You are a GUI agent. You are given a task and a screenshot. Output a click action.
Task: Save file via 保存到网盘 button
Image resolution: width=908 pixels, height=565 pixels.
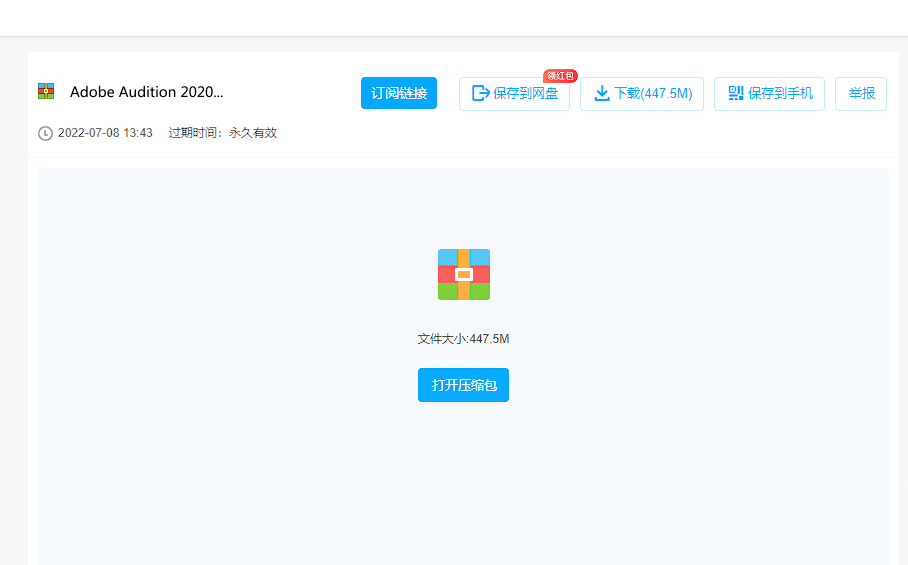click(x=514, y=94)
